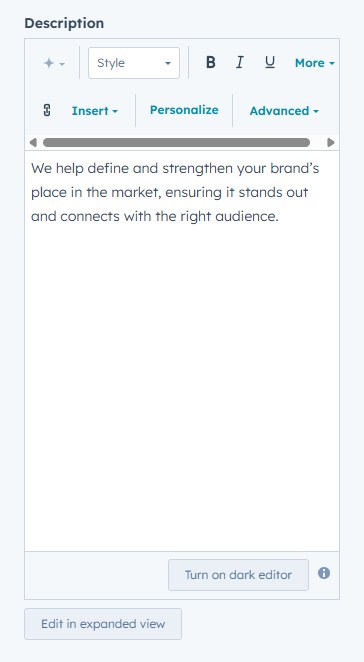Turn on dark editor
The image size is (364, 662).
point(238,575)
